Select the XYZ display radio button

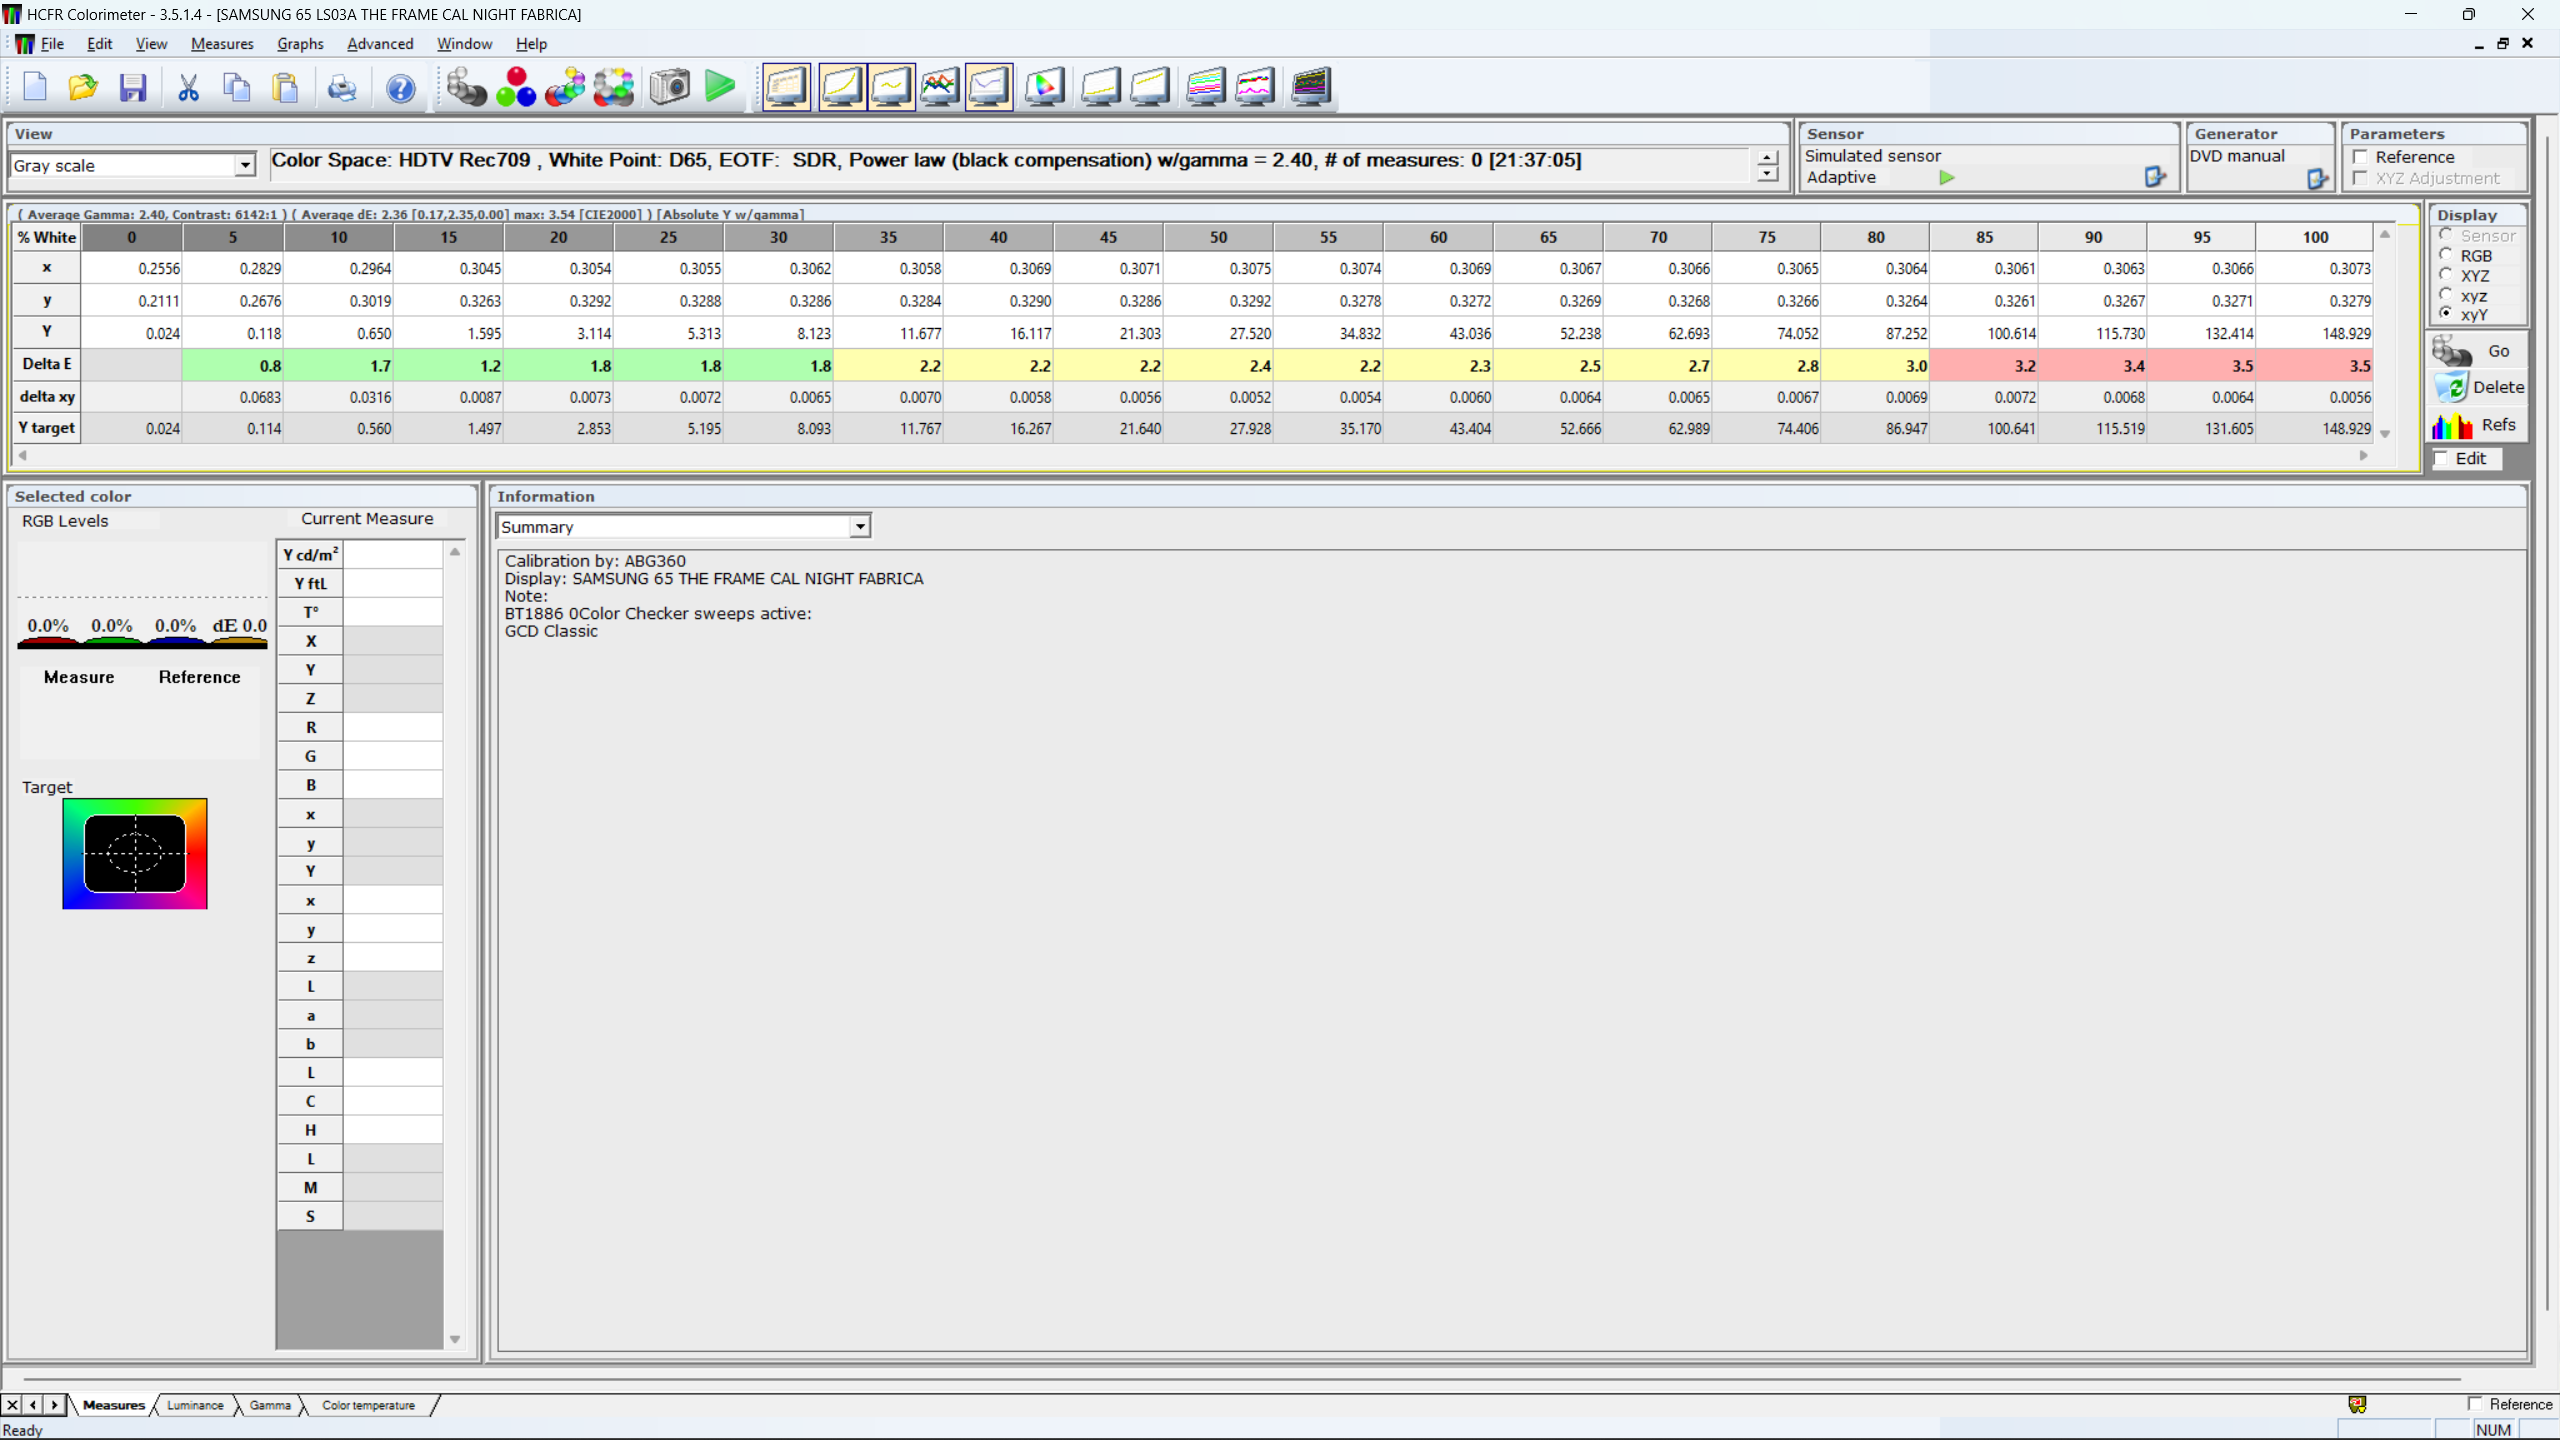pos(2446,275)
